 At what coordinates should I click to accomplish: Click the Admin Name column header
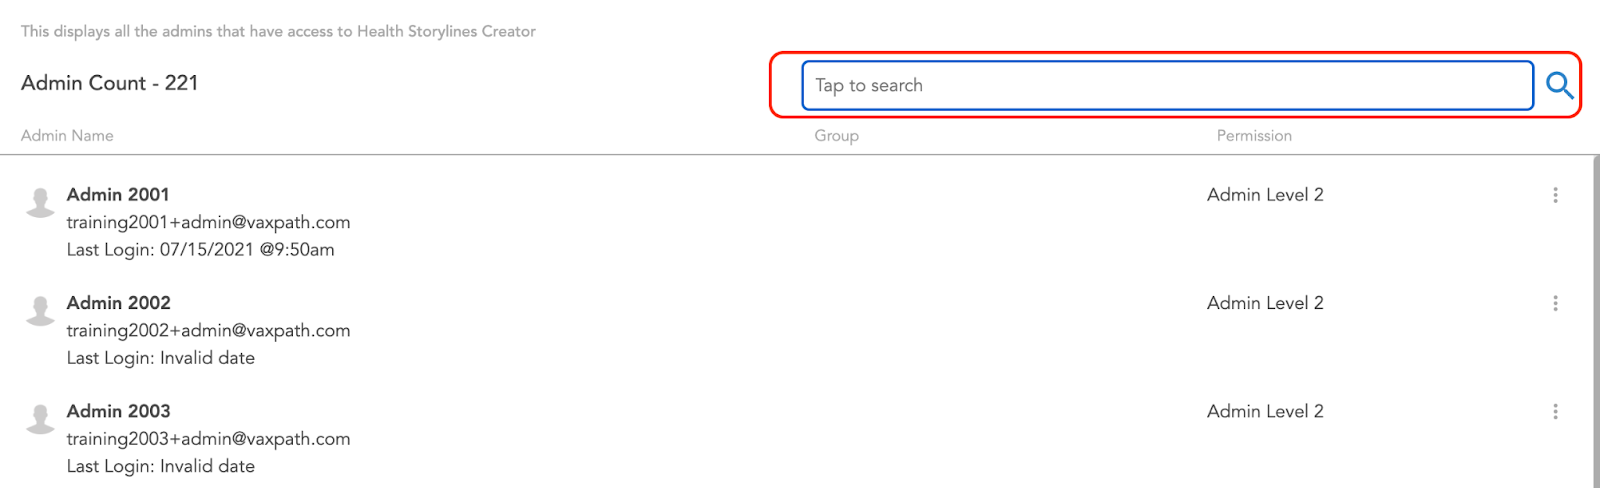67,136
